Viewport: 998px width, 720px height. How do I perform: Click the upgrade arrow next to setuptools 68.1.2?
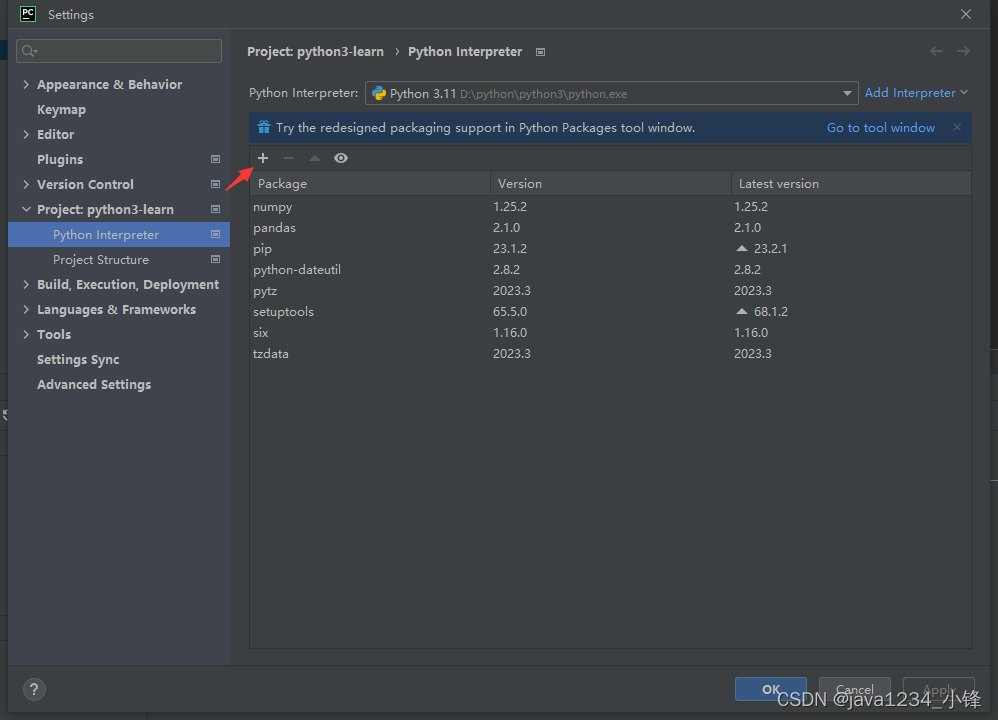click(x=741, y=311)
